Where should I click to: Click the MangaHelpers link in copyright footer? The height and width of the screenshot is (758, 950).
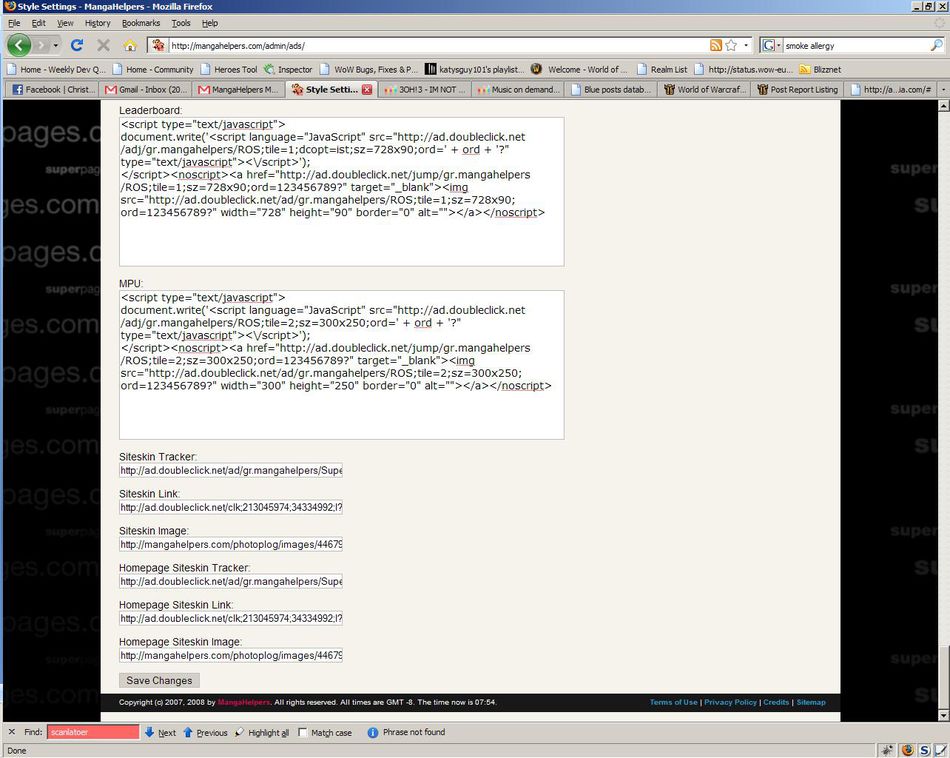pyautogui.click(x=244, y=702)
